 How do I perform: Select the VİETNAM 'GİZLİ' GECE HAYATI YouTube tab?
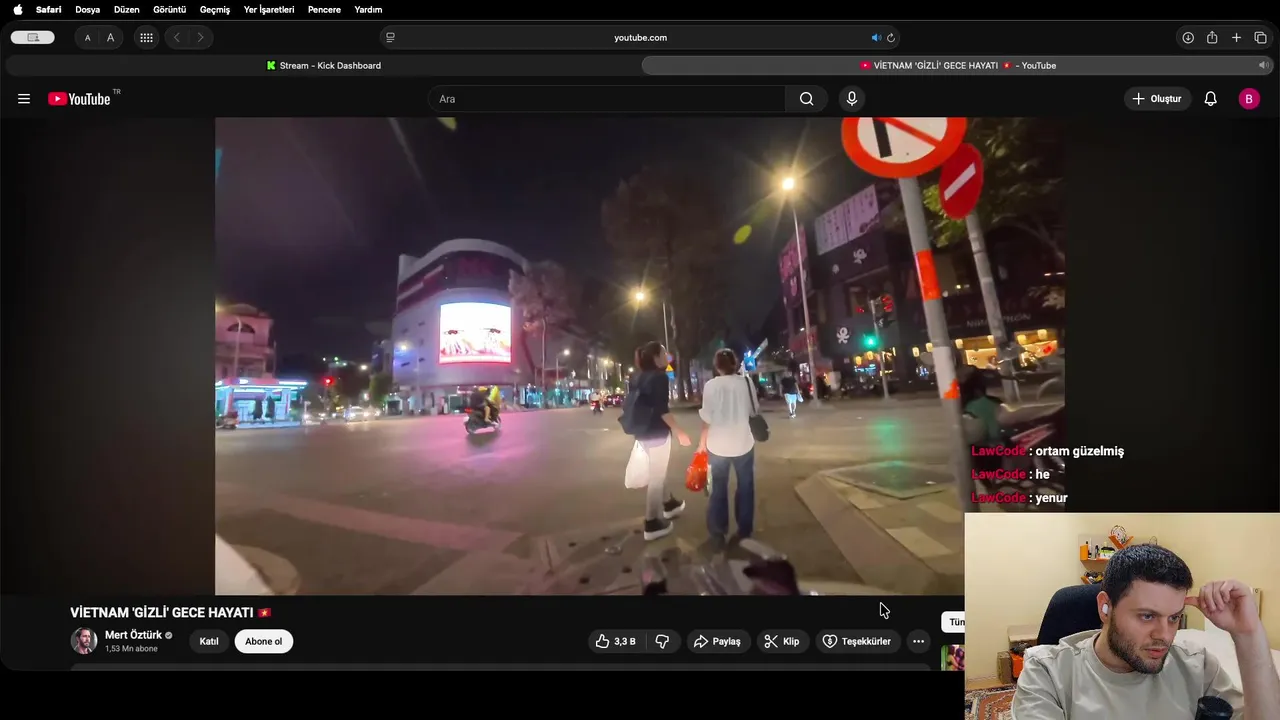pos(957,65)
